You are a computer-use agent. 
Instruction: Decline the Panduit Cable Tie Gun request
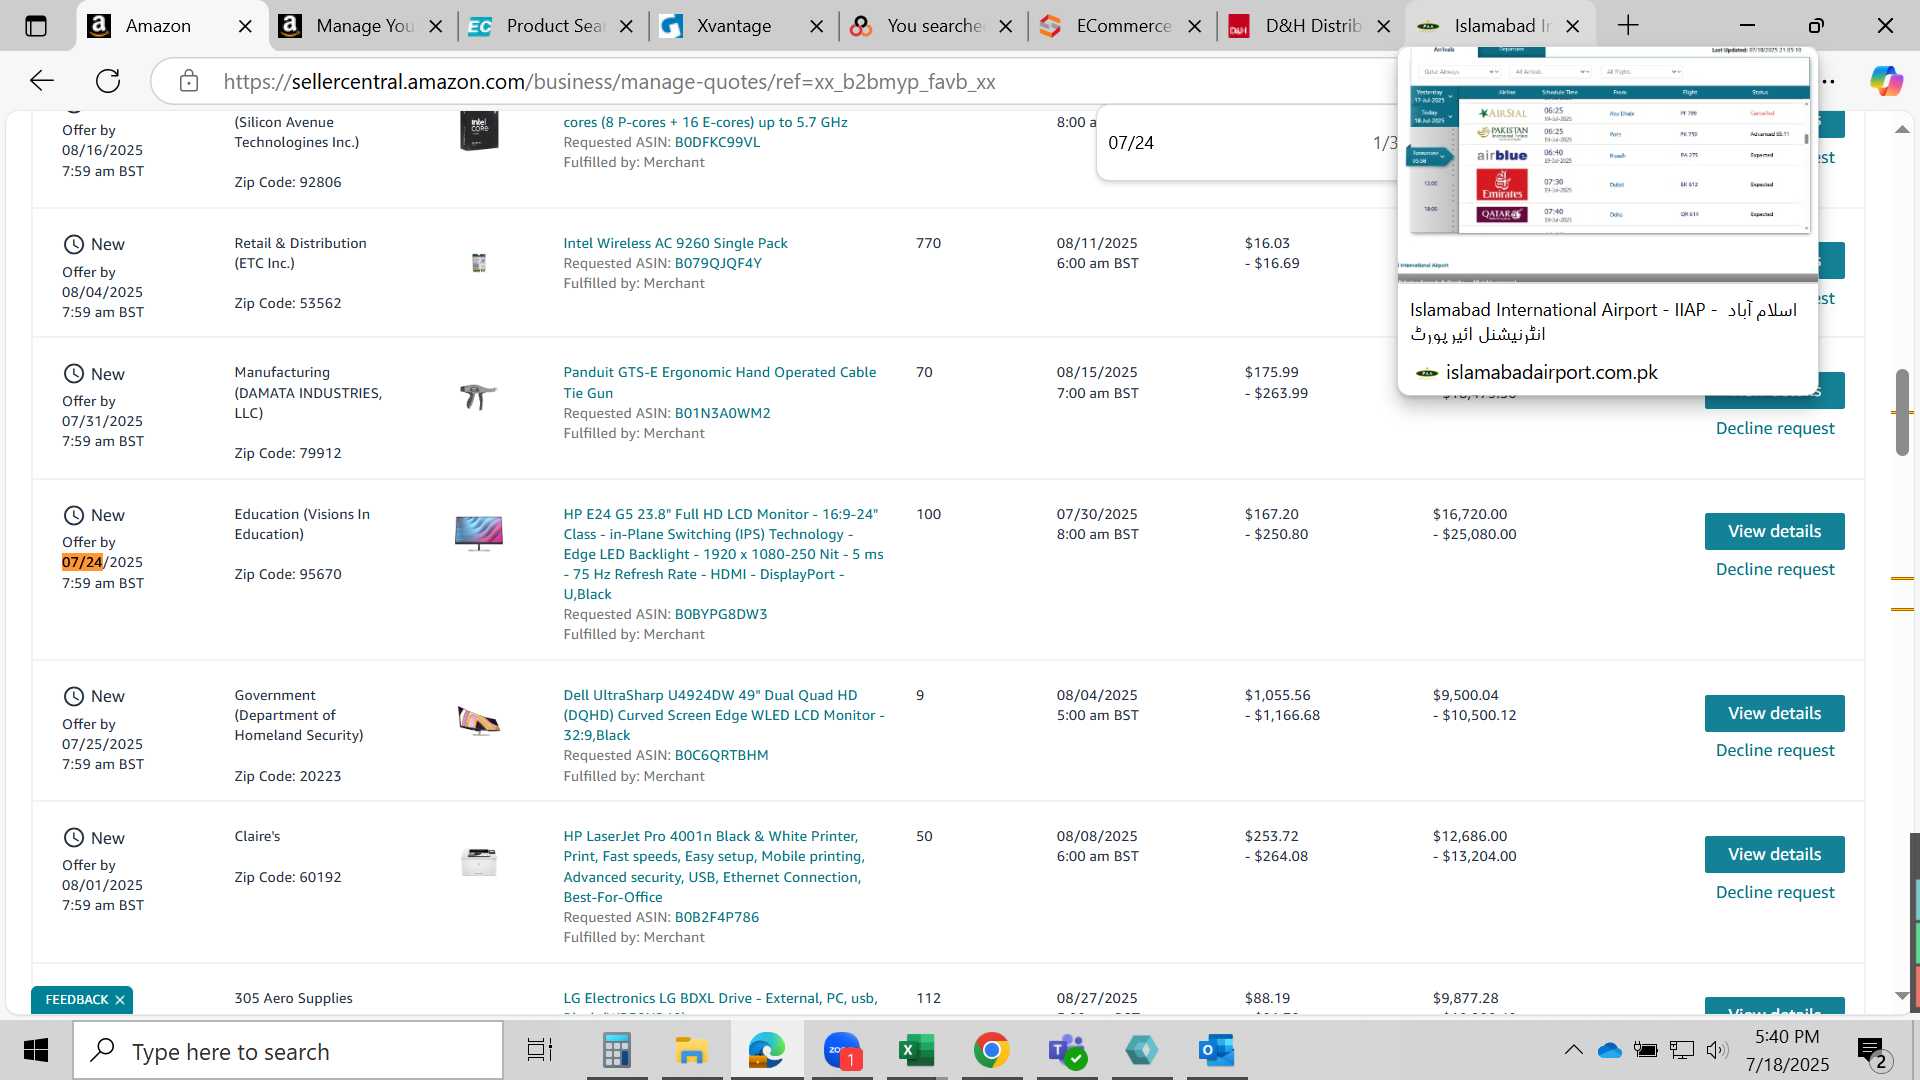(1775, 428)
